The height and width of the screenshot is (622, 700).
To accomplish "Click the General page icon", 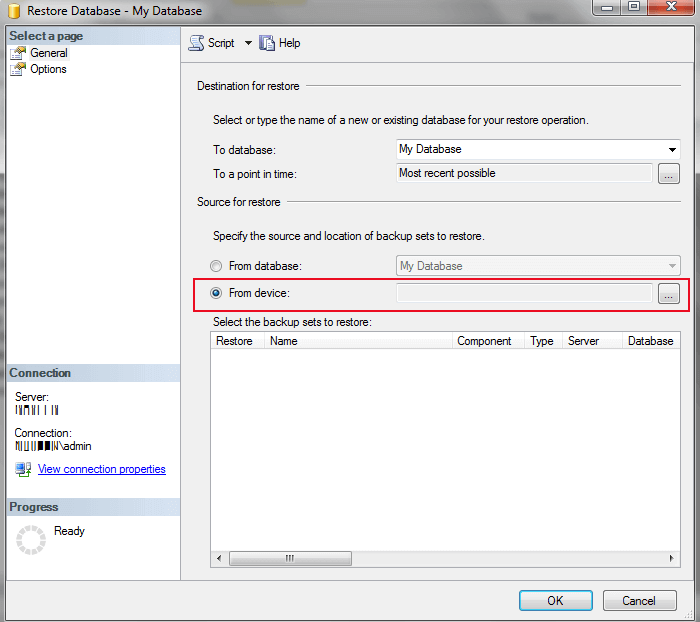I will coord(18,53).
